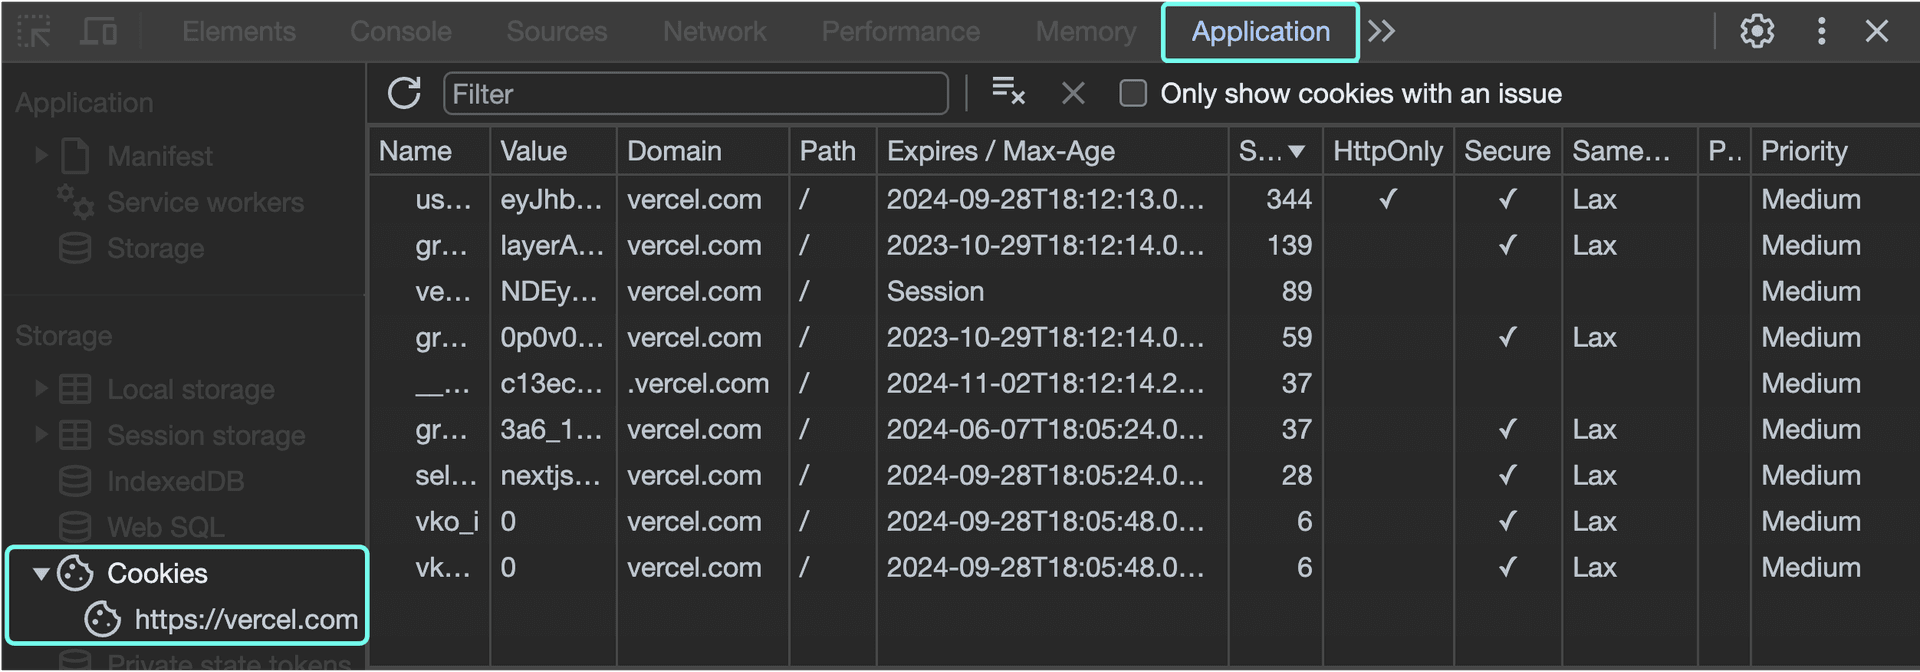Refresh the cookies list
Image resolution: width=1920 pixels, height=672 pixels.
point(404,94)
